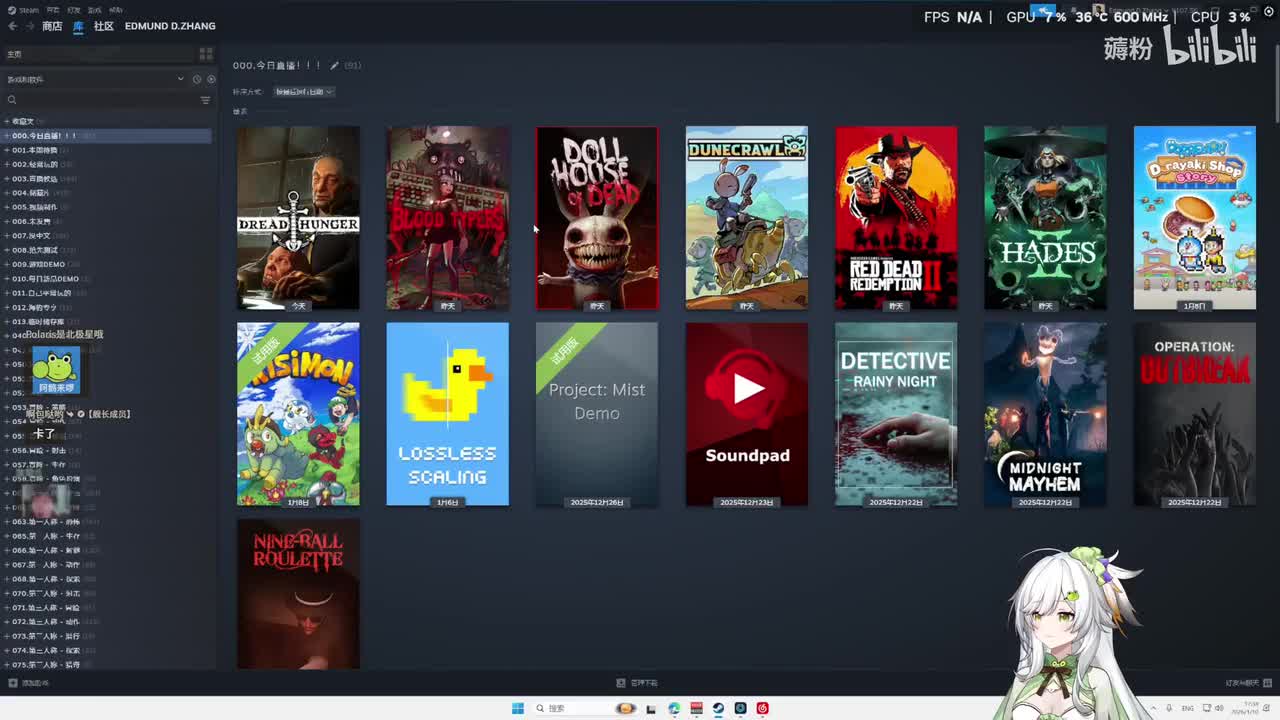
Task: Open the Dorayaki Shop Story cover
Action: click(1195, 218)
